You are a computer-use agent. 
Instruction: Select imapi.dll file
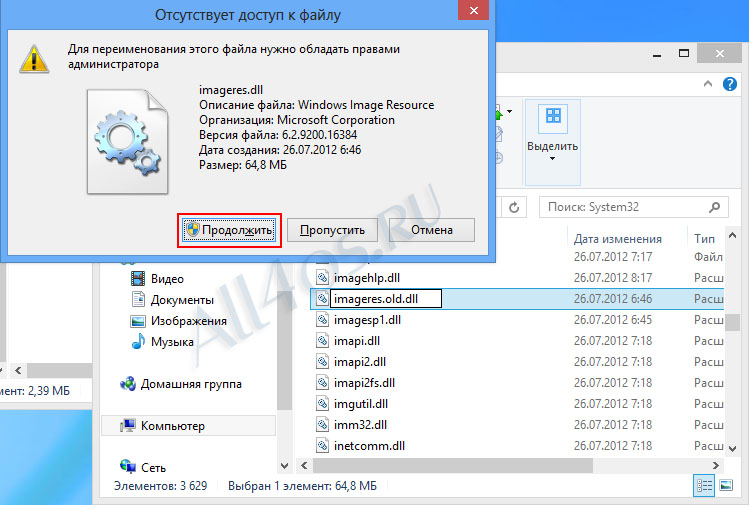tap(357, 341)
